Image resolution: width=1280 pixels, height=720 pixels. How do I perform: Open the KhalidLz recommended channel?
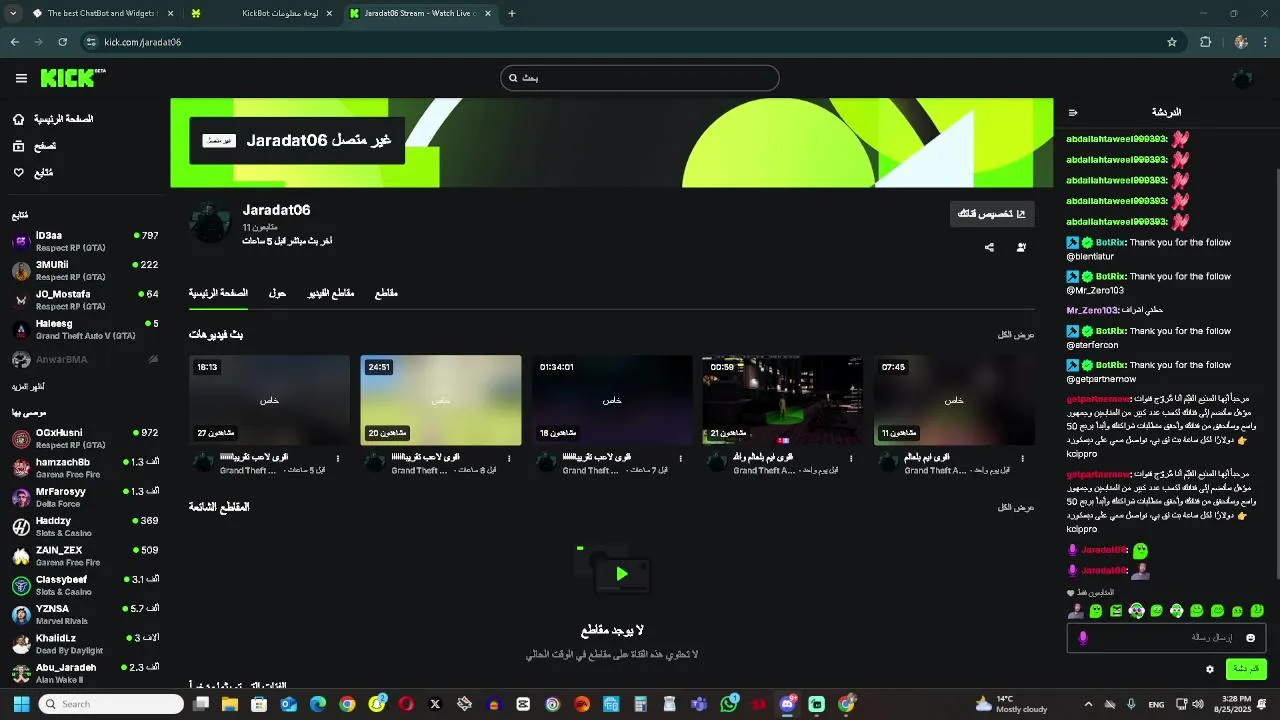click(85, 643)
